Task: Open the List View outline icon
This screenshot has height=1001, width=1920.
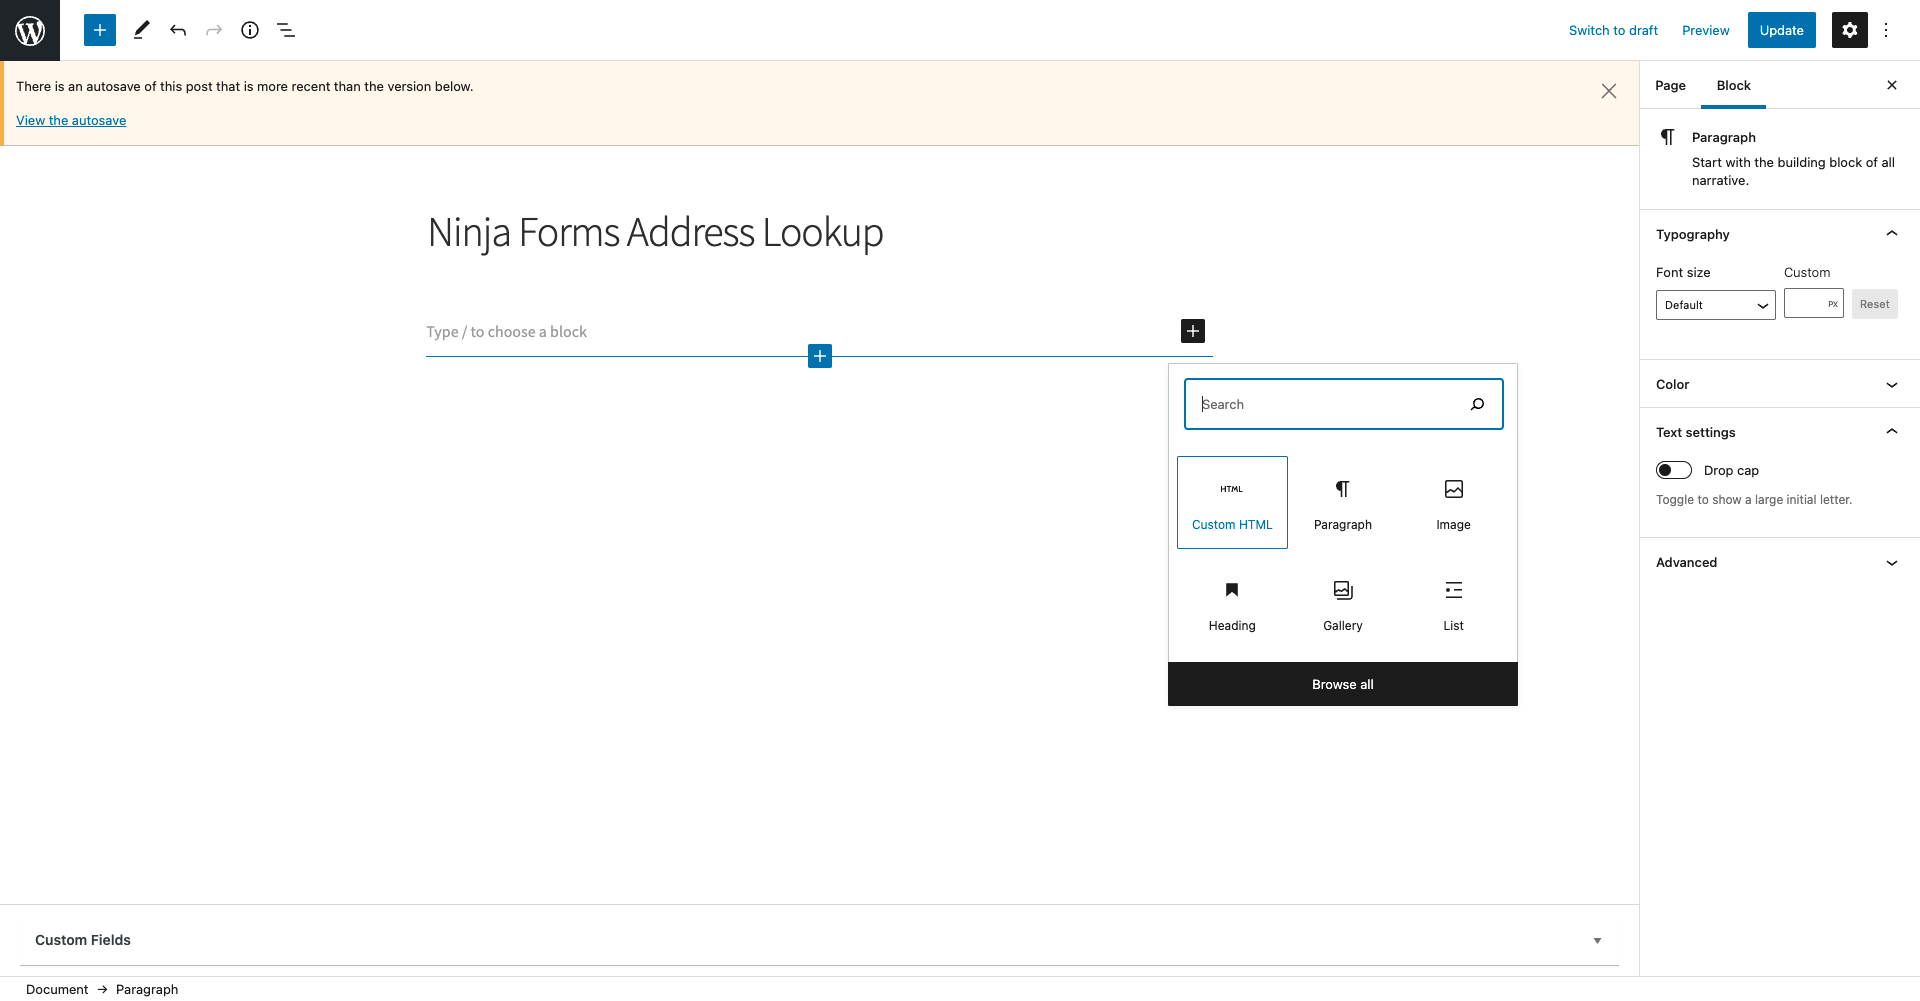Action: pos(286,30)
